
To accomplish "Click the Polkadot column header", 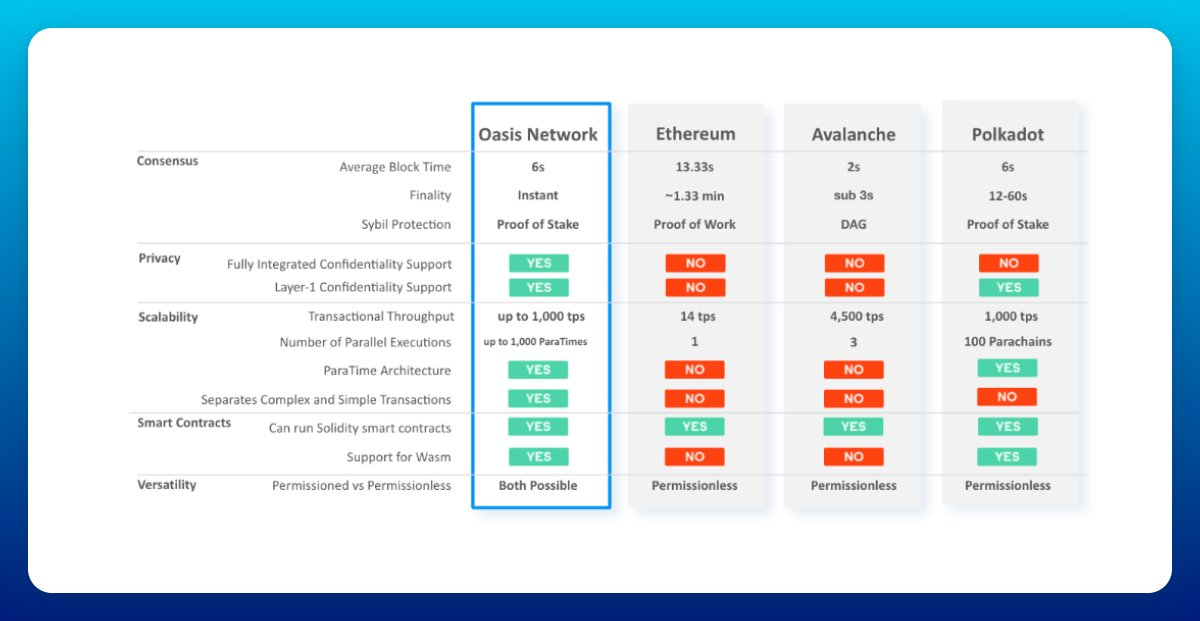I will [1008, 134].
